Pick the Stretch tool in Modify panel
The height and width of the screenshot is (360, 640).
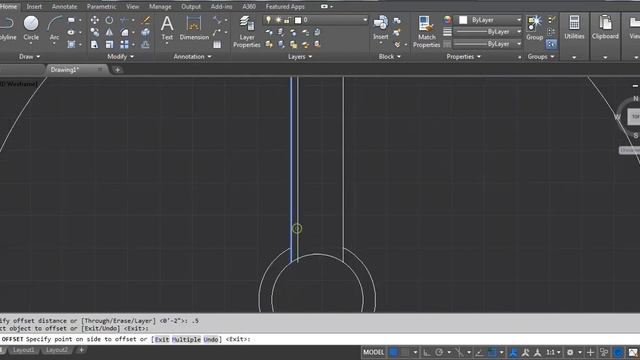(x=95, y=44)
